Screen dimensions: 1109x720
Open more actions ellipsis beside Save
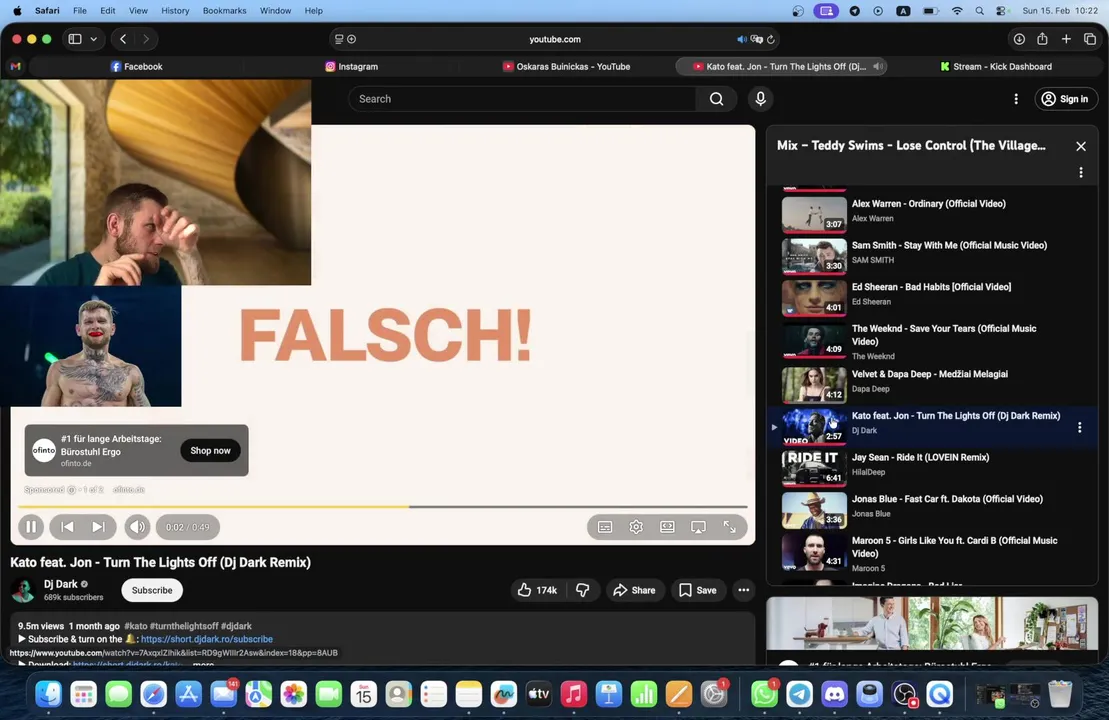(x=743, y=590)
